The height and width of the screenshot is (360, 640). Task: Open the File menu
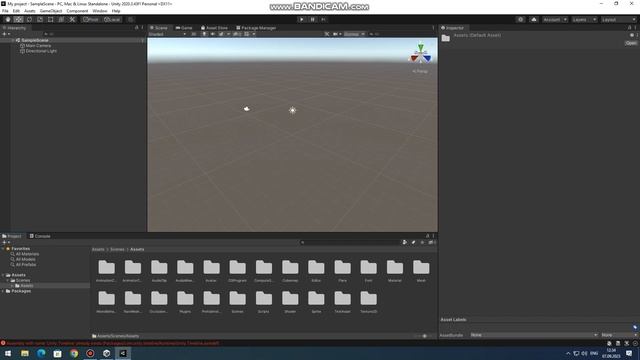pos(5,11)
